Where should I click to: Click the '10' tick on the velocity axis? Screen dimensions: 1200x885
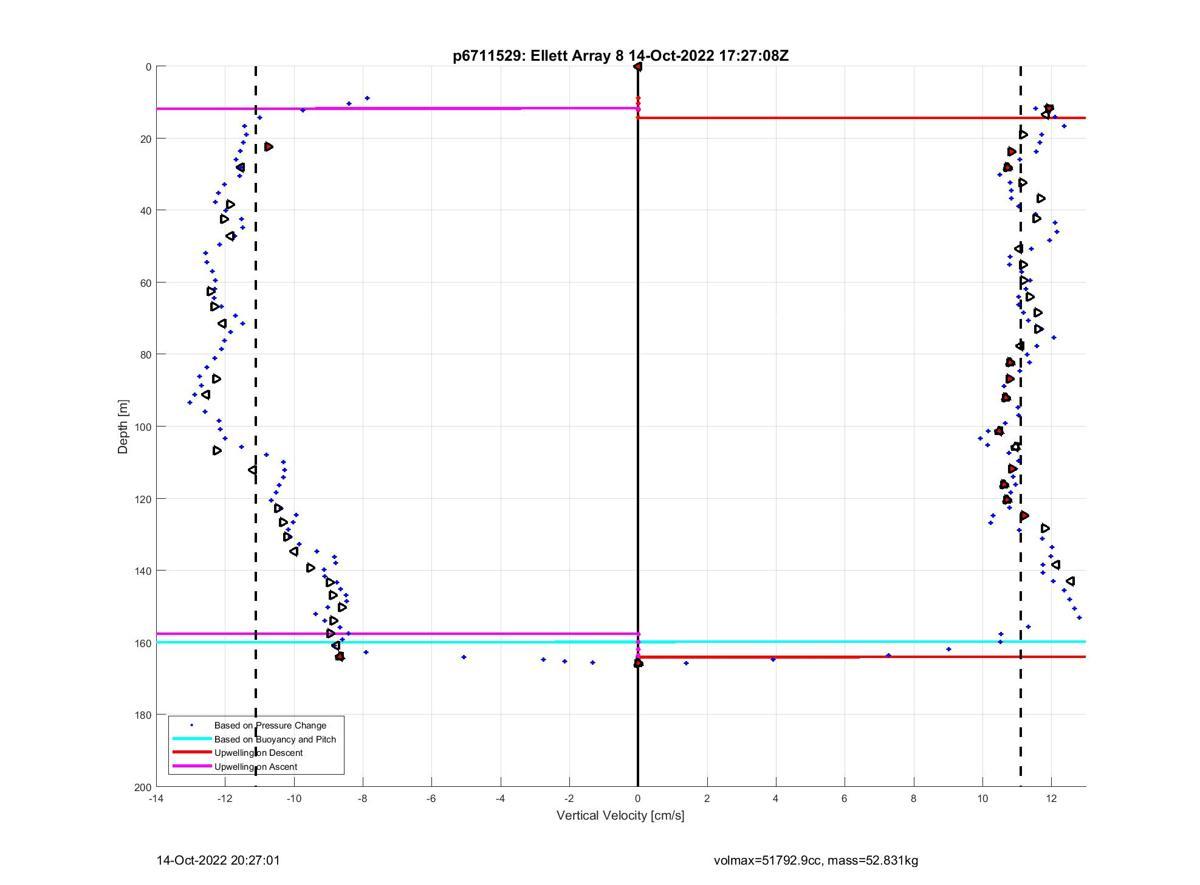[982, 798]
